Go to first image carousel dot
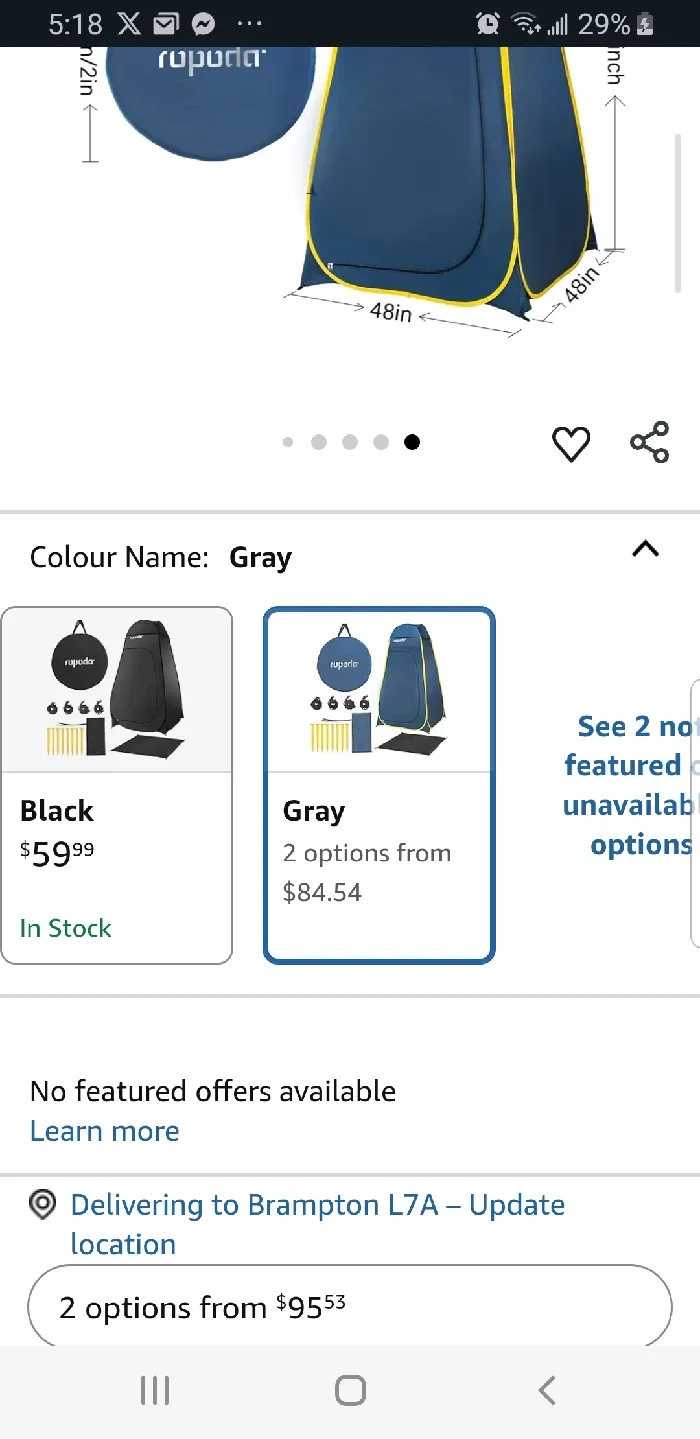Image resolution: width=700 pixels, height=1439 pixels. click(x=288, y=442)
